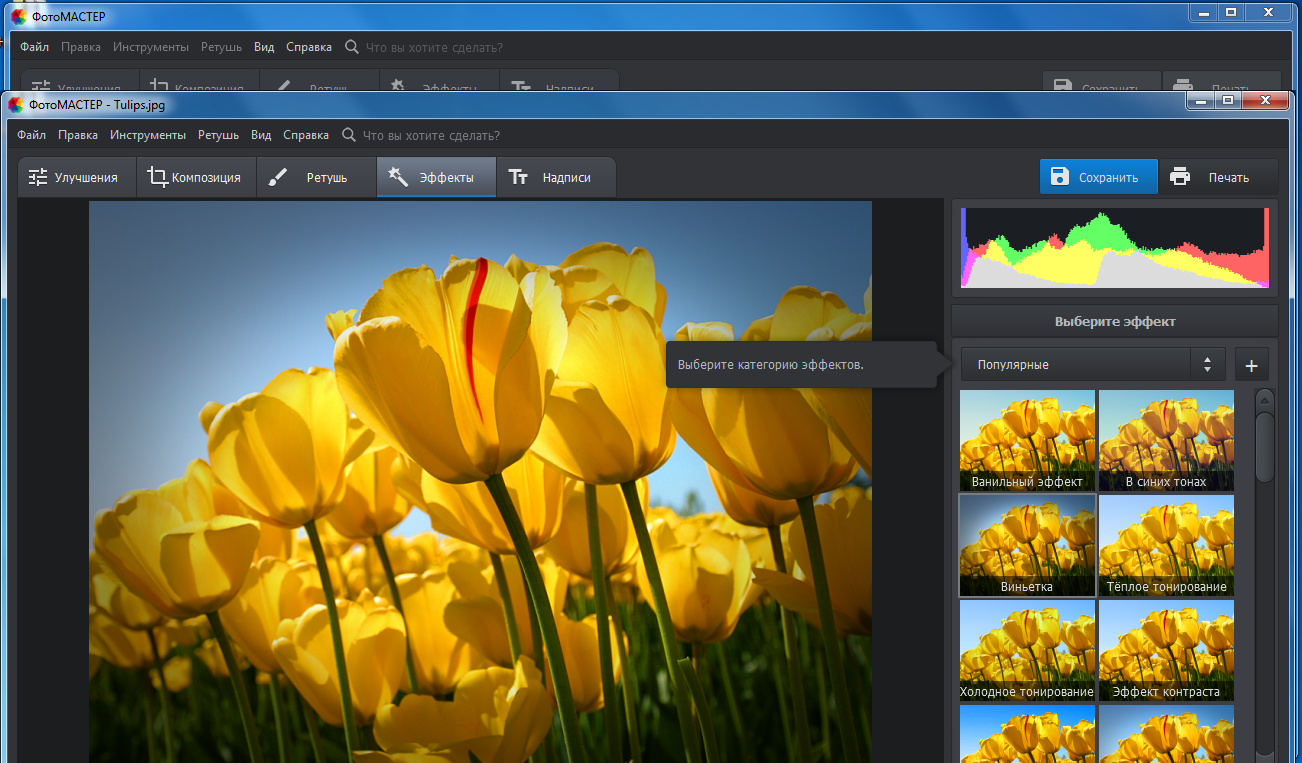Click the color histogram panel
This screenshot has width=1302, height=763.
point(1115,248)
